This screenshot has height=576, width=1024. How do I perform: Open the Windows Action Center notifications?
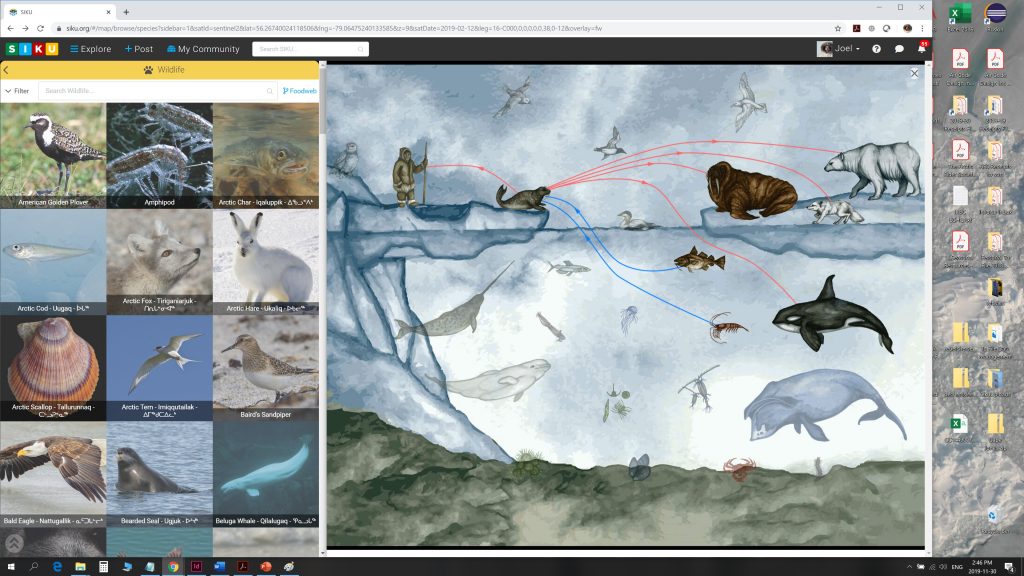(x=1010, y=566)
